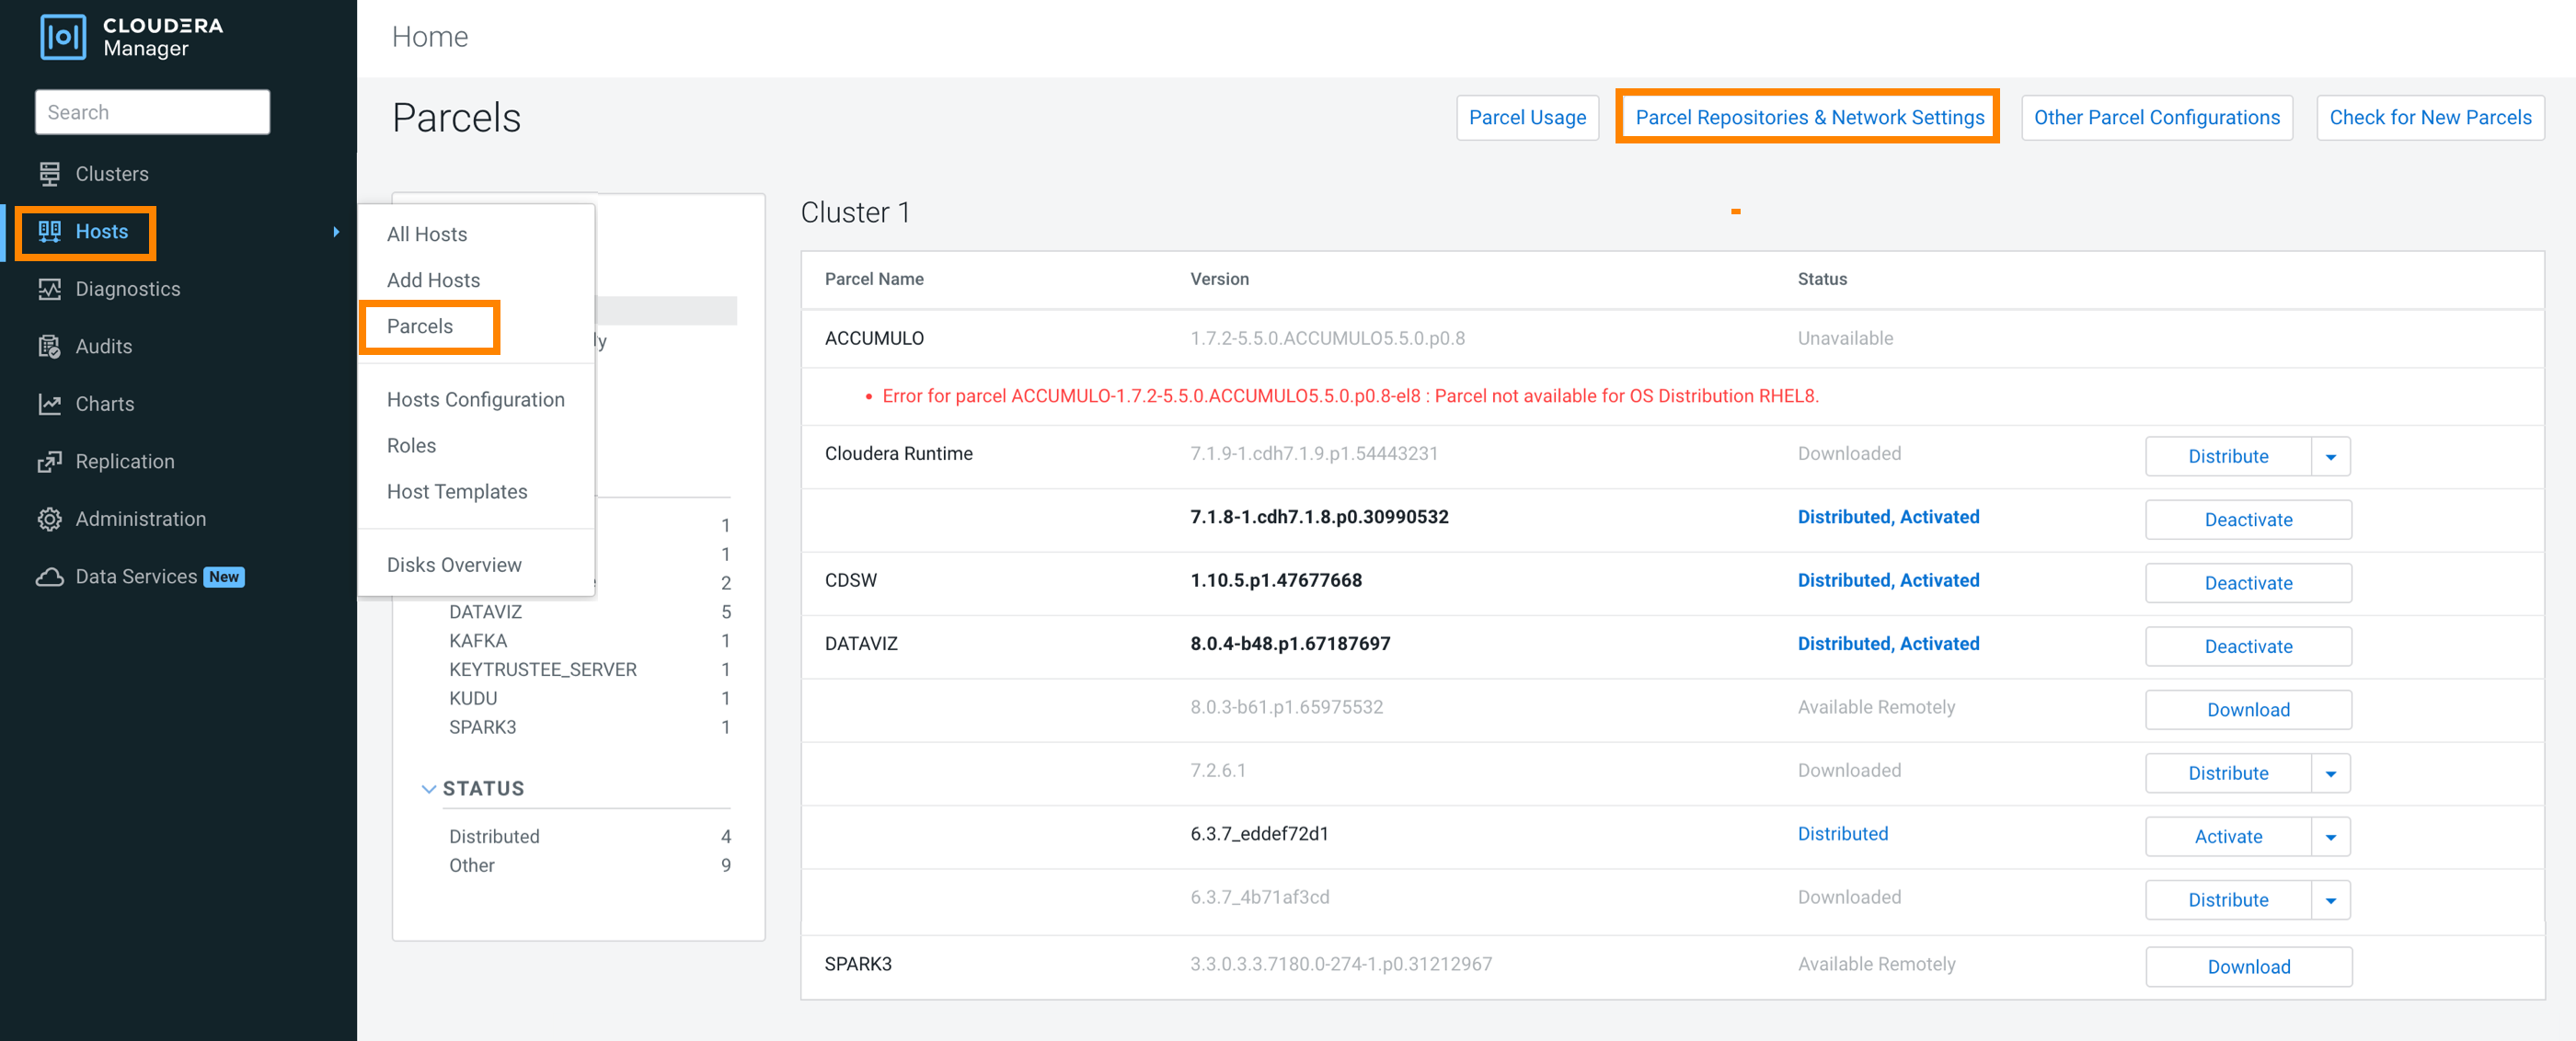Click the Cloudera Manager logo icon
The height and width of the screenshot is (1041, 2576).
[x=63, y=37]
